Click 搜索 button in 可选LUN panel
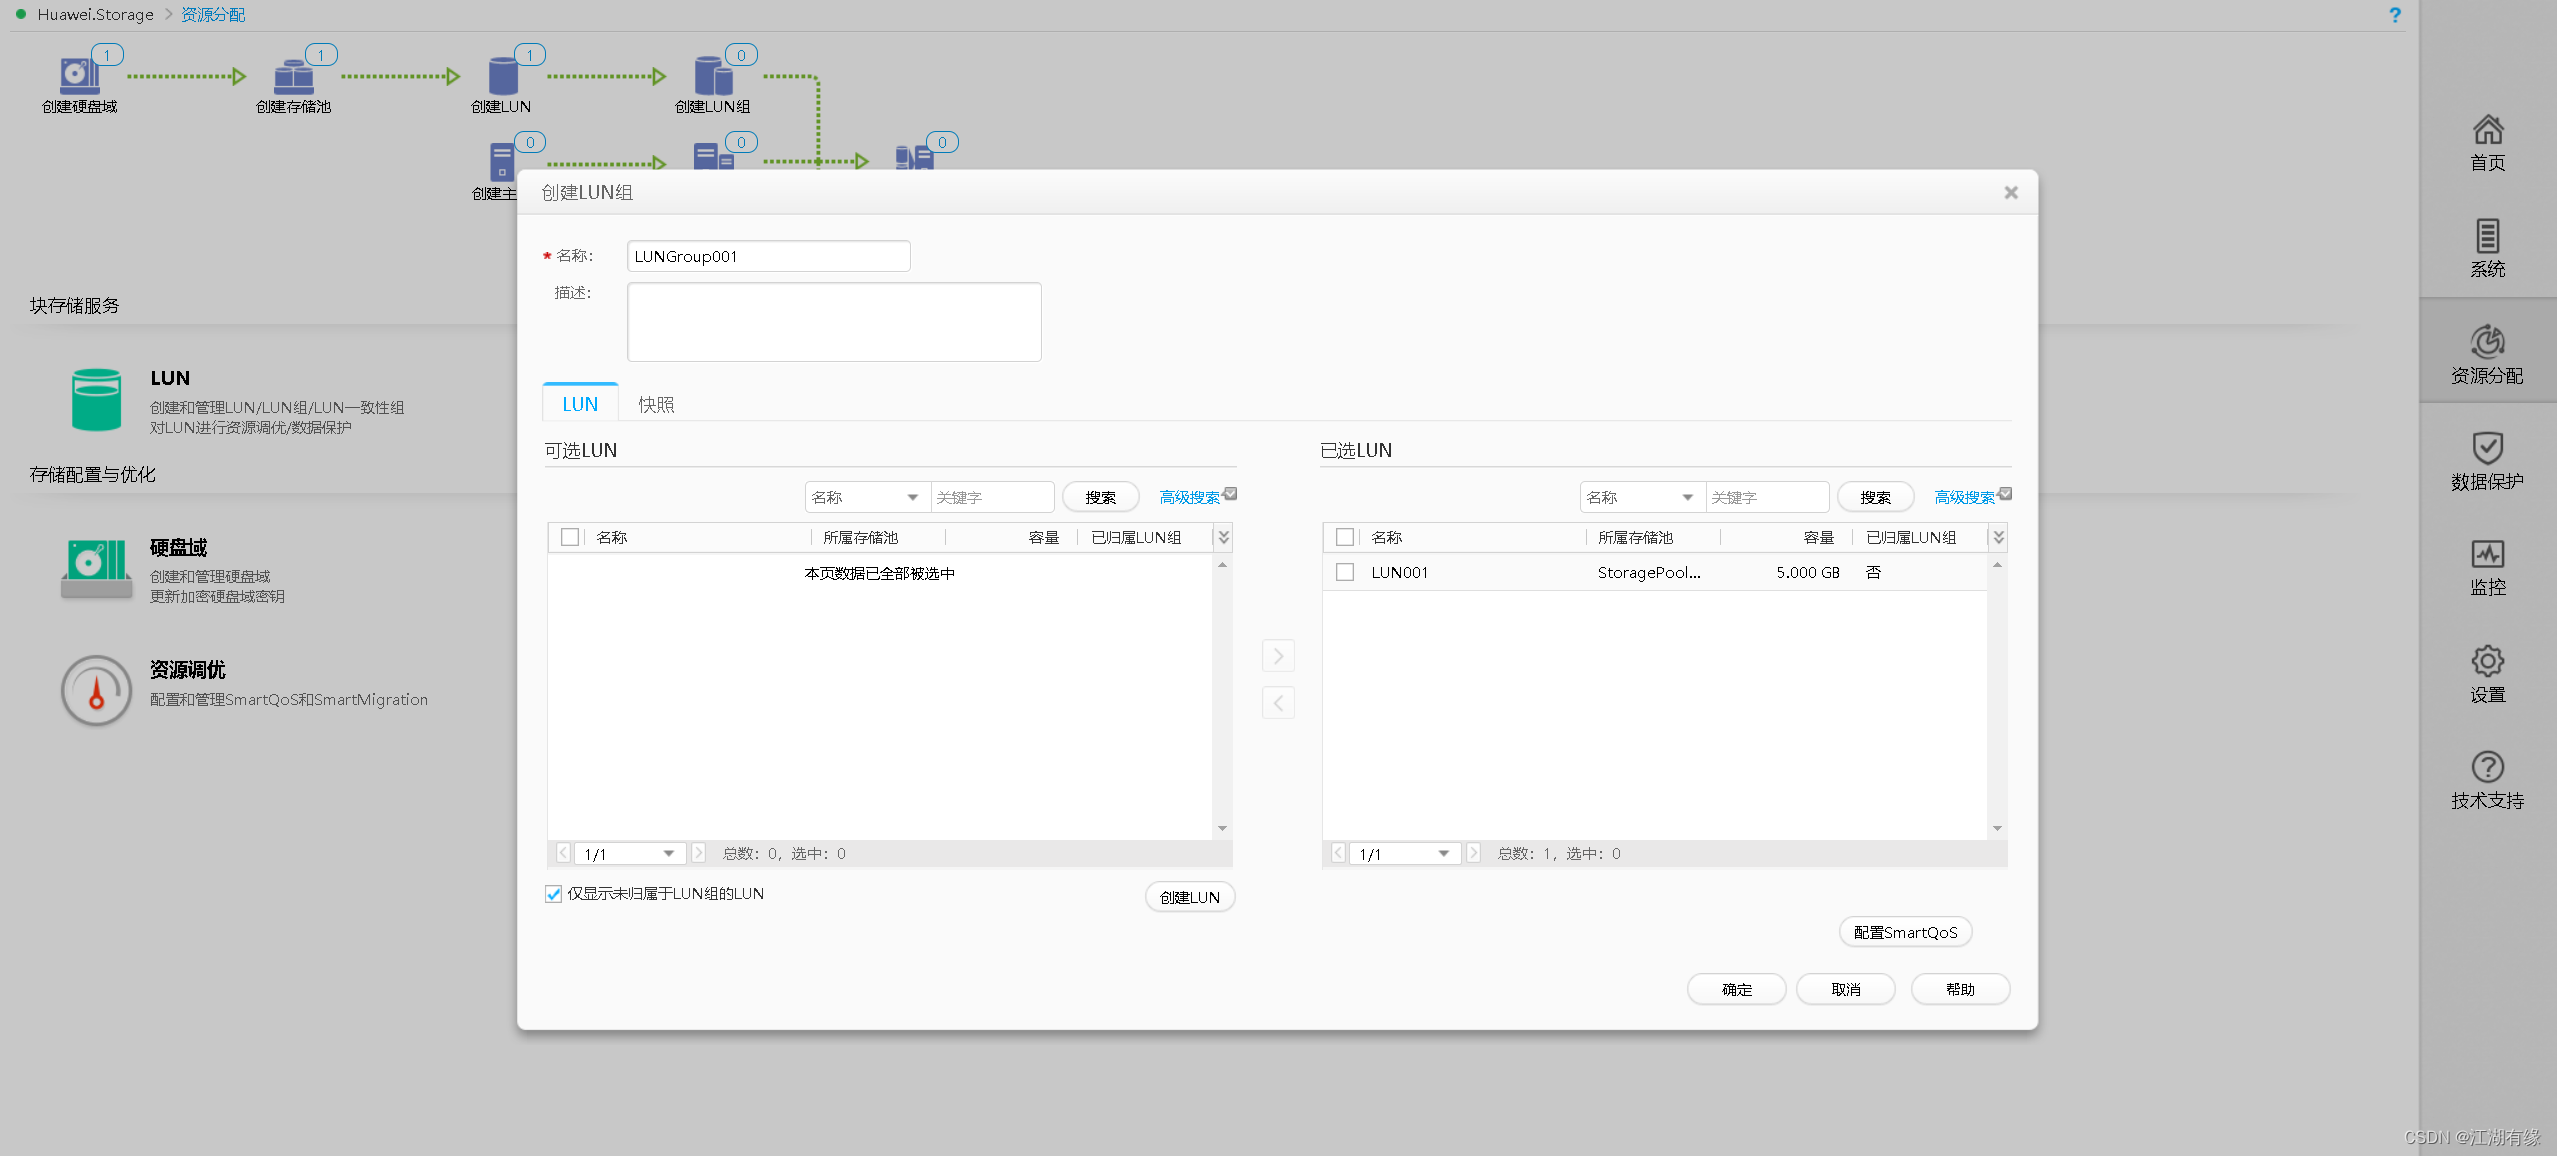The width and height of the screenshot is (2557, 1156). pos(1100,497)
